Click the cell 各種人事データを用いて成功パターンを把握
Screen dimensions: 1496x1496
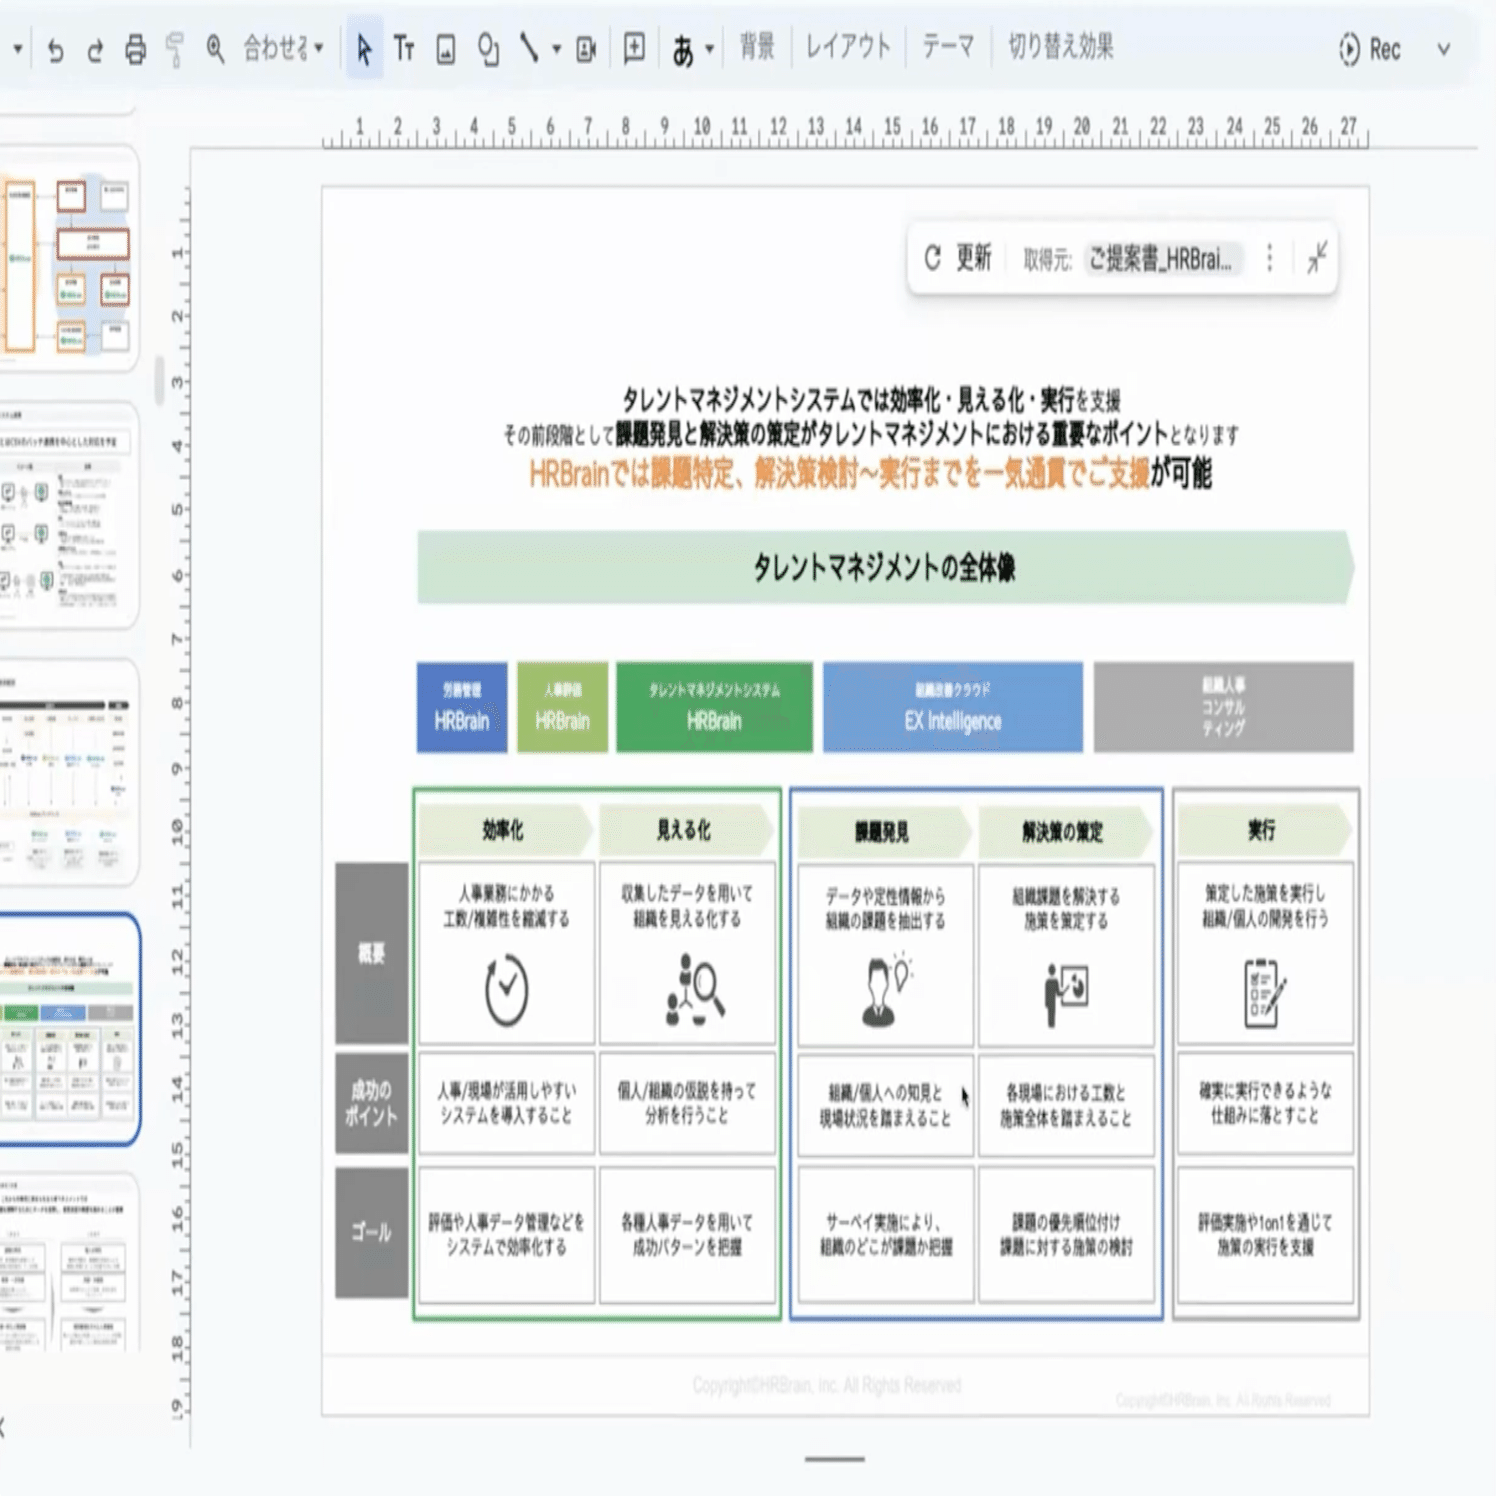coord(687,1234)
